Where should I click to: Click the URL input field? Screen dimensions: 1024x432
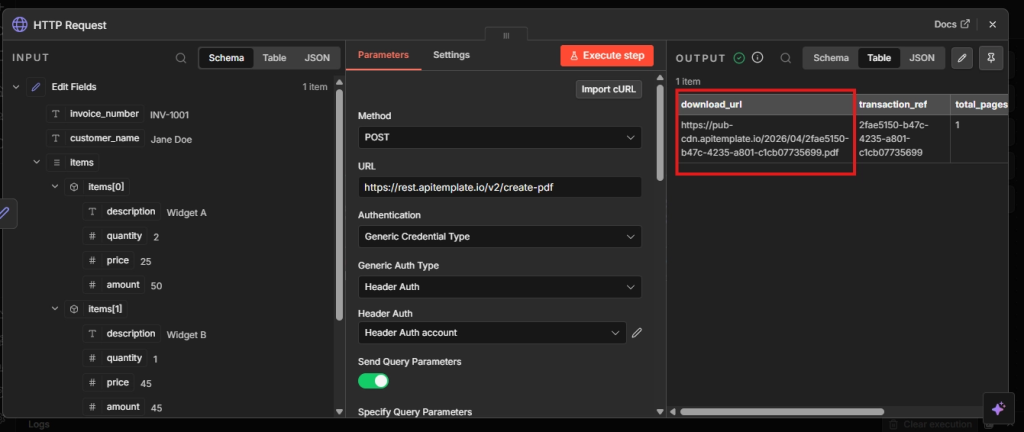tap(499, 187)
